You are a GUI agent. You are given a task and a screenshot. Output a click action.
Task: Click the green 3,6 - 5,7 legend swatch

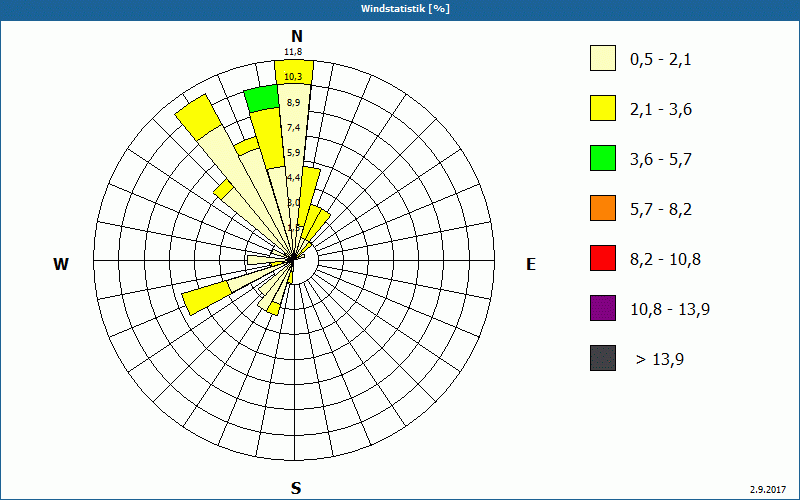603,158
